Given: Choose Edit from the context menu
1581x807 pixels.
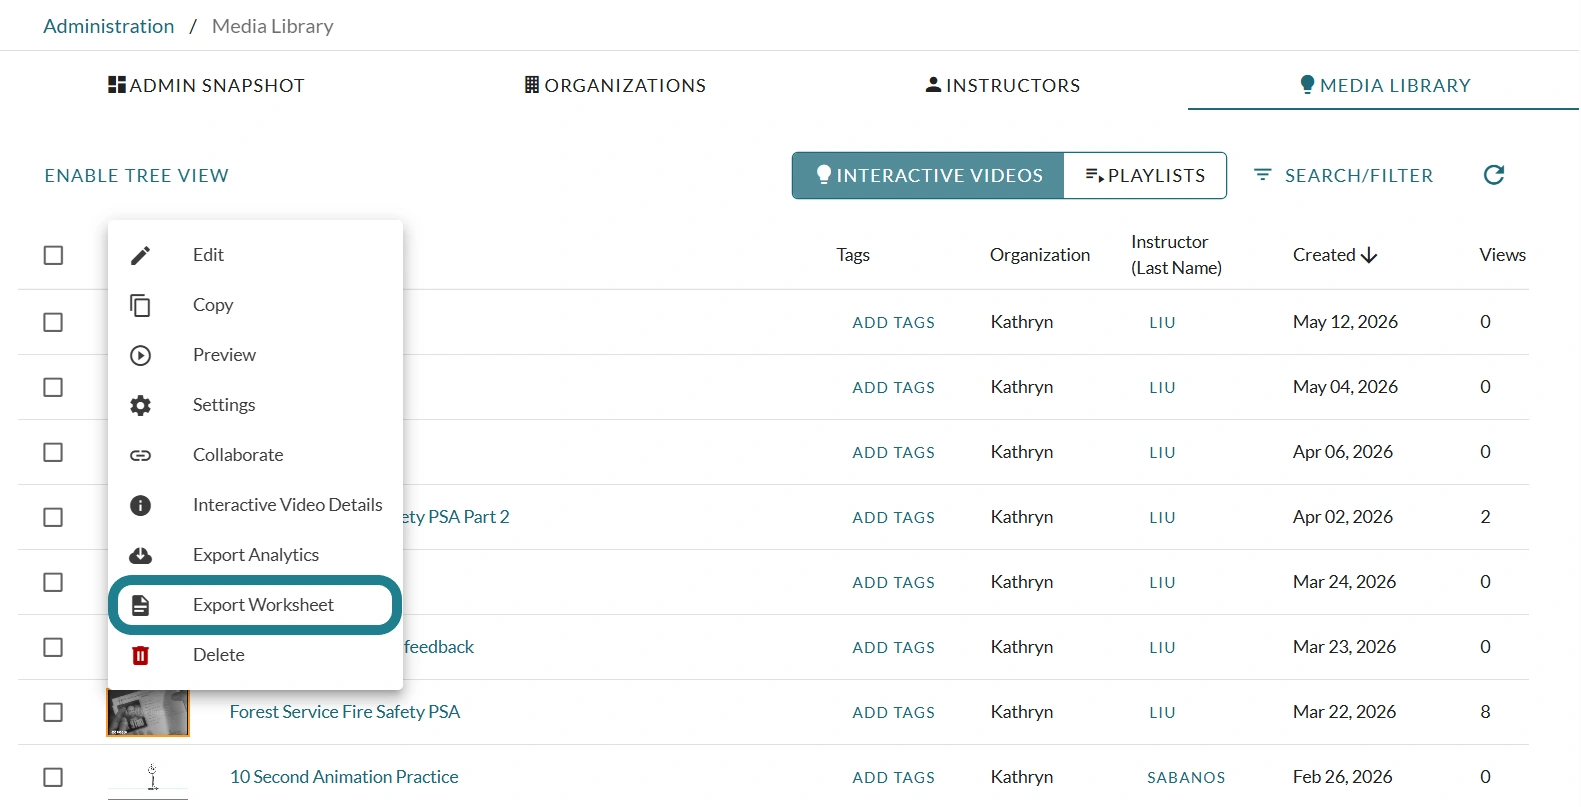Looking at the screenshot, I should (x=255, y=255).
